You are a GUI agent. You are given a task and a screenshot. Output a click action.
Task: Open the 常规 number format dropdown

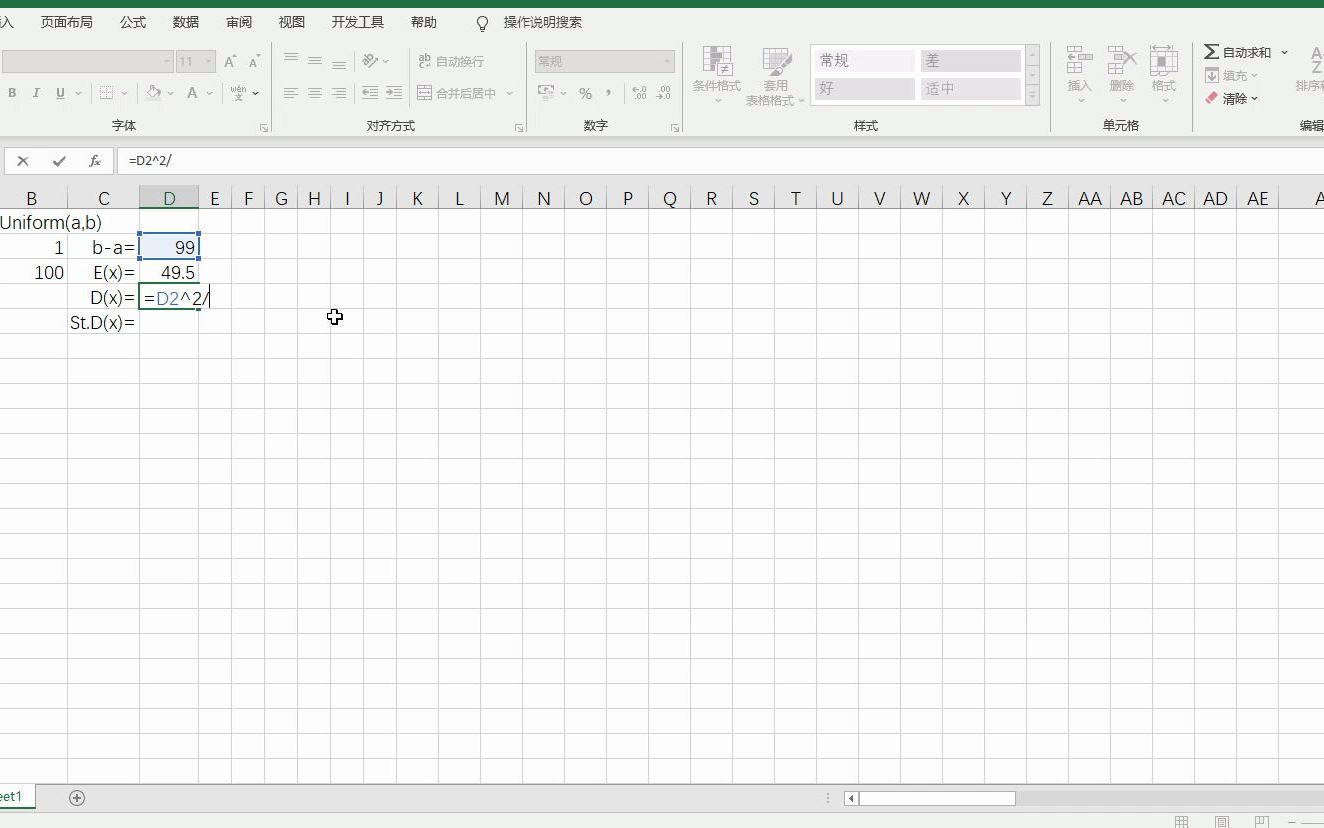(668, 62)
